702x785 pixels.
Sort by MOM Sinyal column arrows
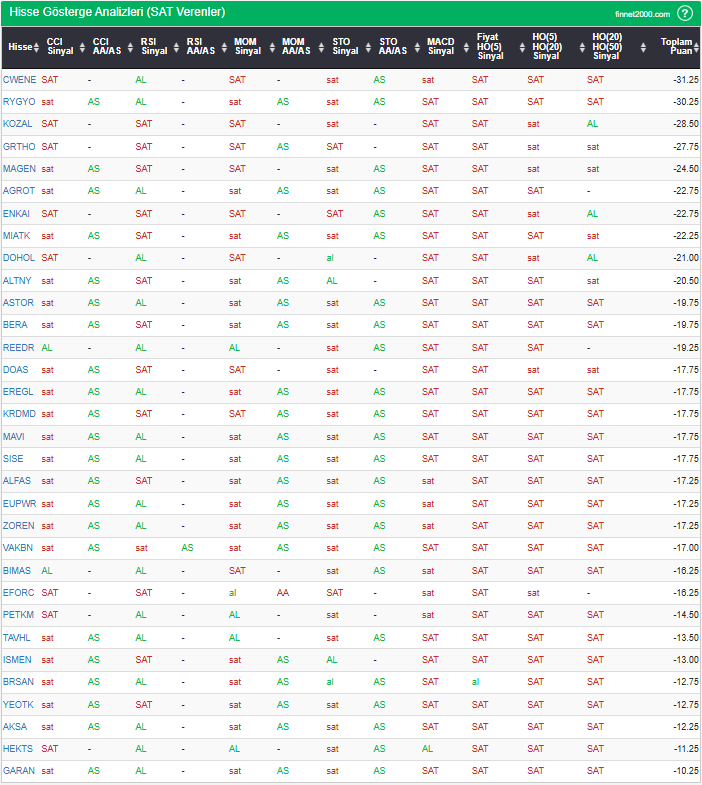(x=272, y=48)
